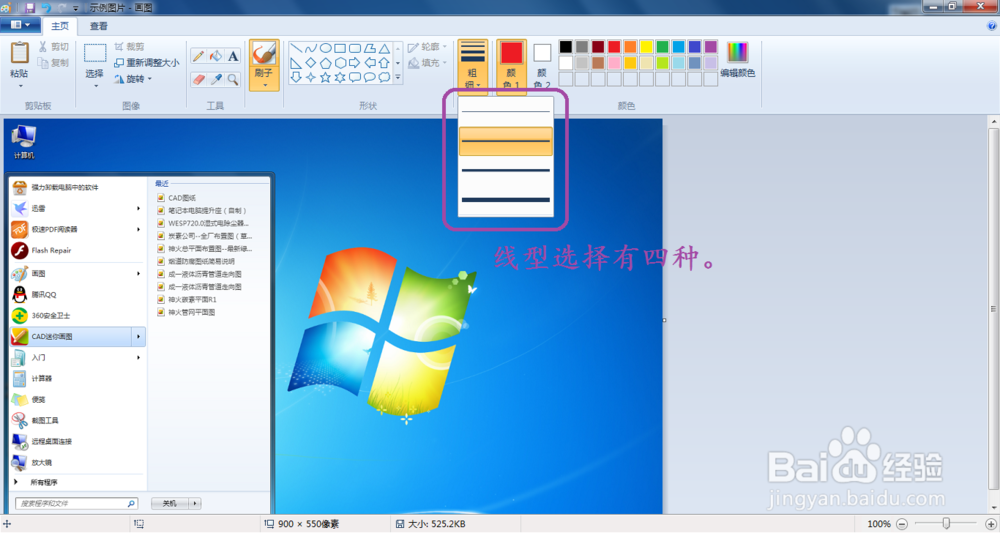This screenshot has width=1000, height=533.
Task: Select the Eraser tool
Action: [198, 80]
